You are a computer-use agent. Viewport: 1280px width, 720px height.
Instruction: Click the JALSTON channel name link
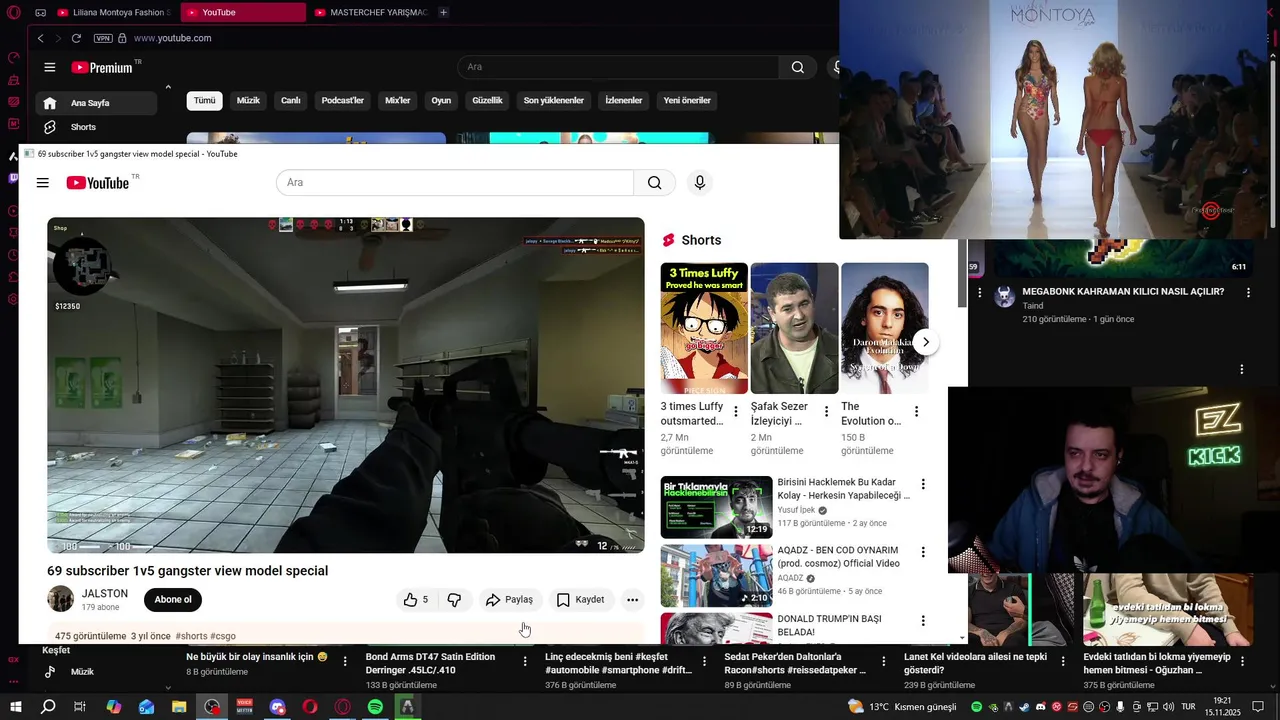(105, 594)
